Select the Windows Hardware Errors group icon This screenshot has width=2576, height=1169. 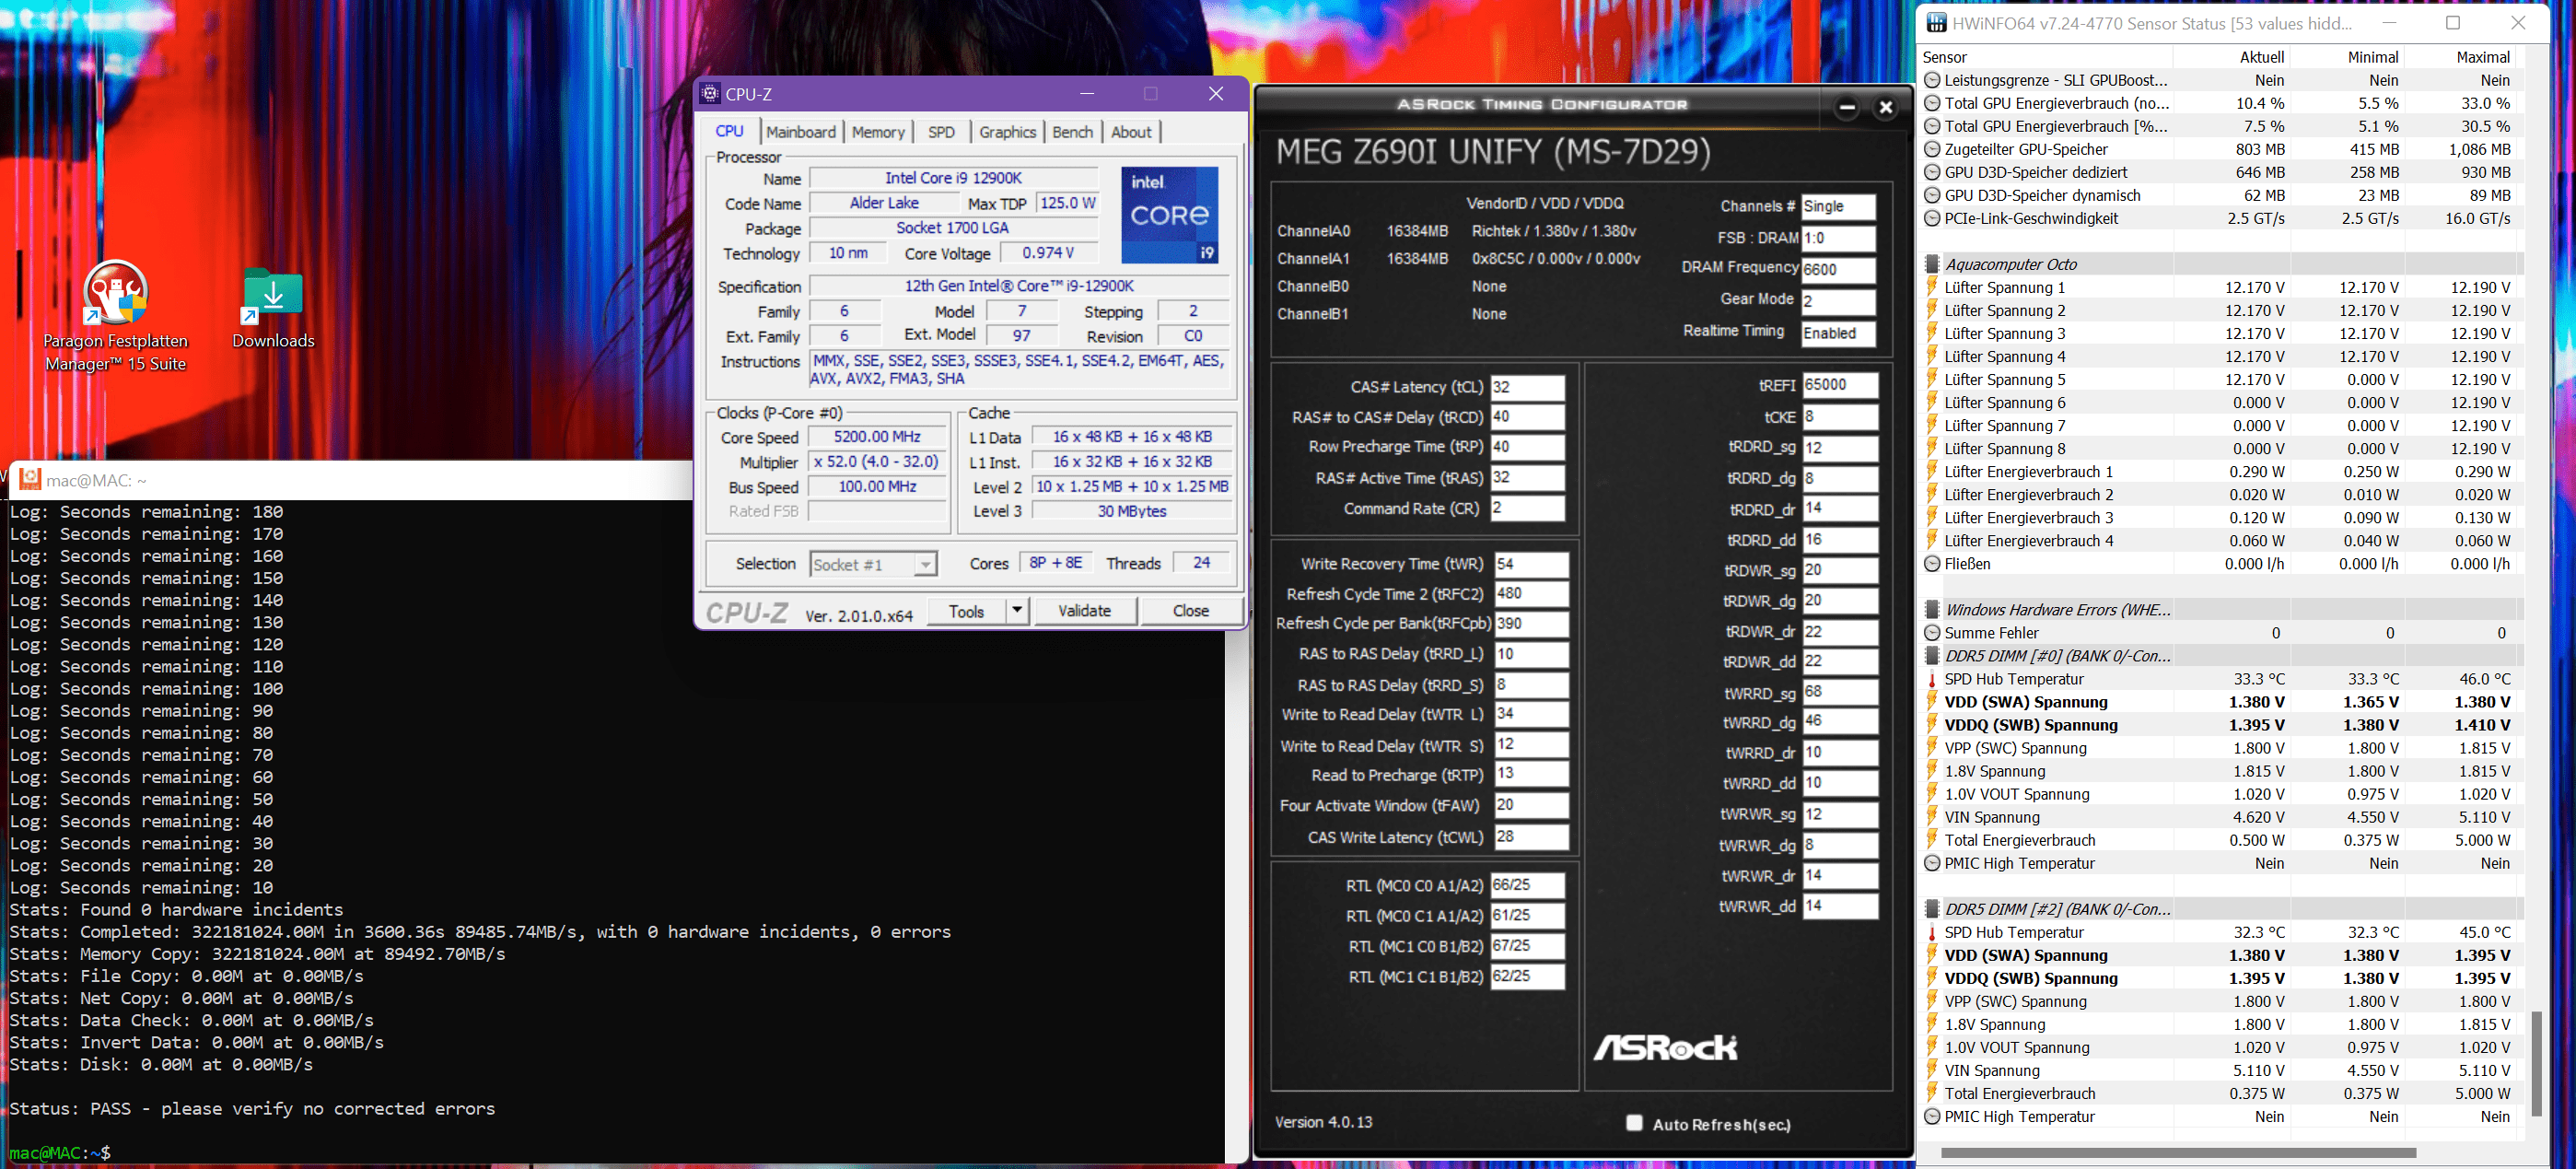[1932, 610]
